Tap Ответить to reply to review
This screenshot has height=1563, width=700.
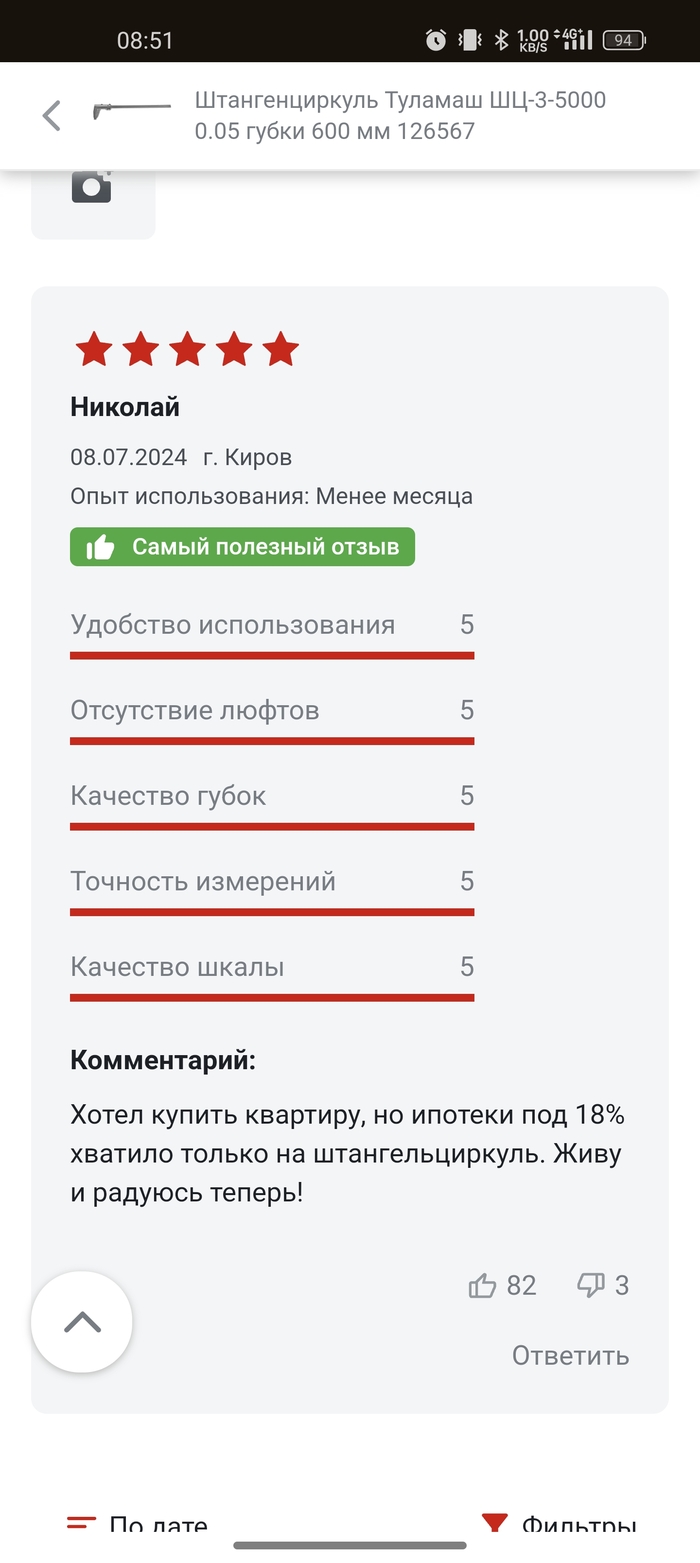point(570,1355)
